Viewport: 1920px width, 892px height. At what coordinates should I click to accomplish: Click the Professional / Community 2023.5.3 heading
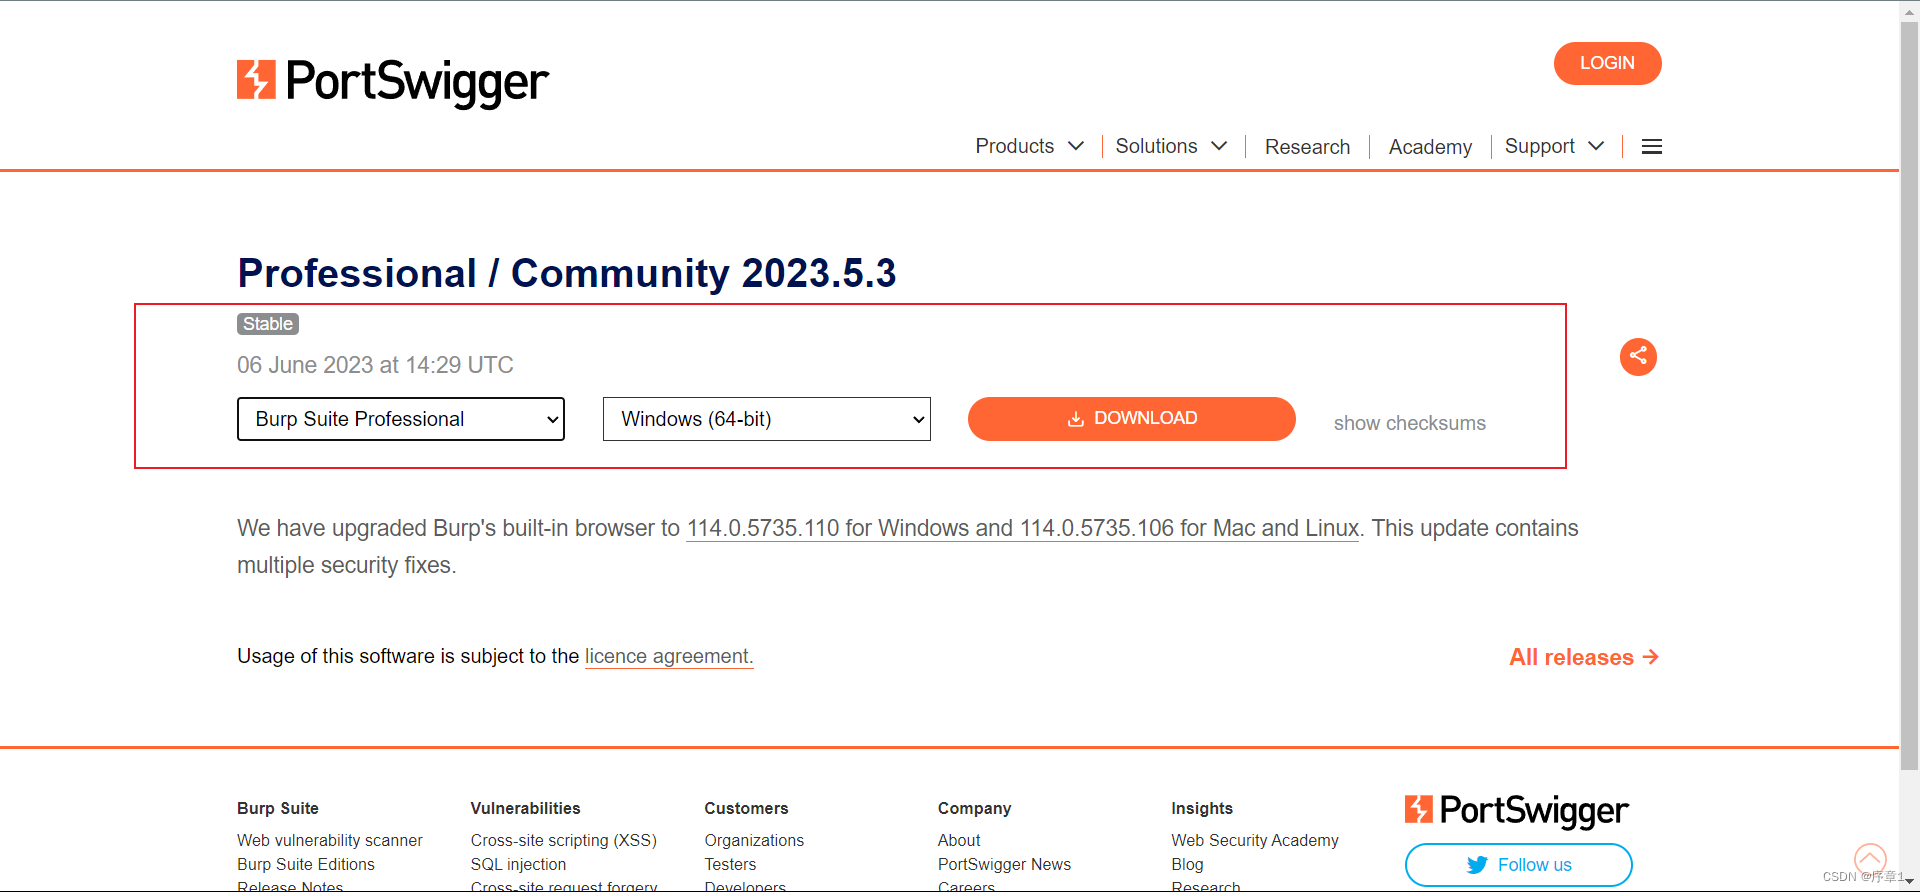567,273
